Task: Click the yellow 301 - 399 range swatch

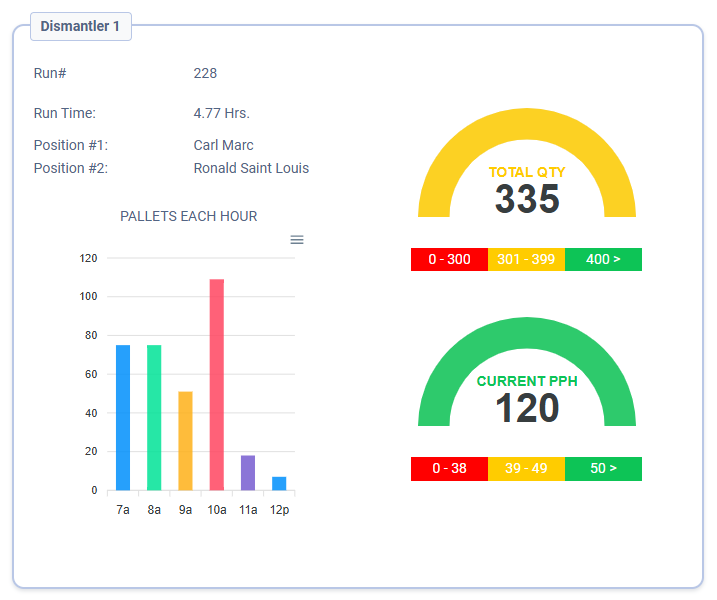Action: tap(526, 260)
